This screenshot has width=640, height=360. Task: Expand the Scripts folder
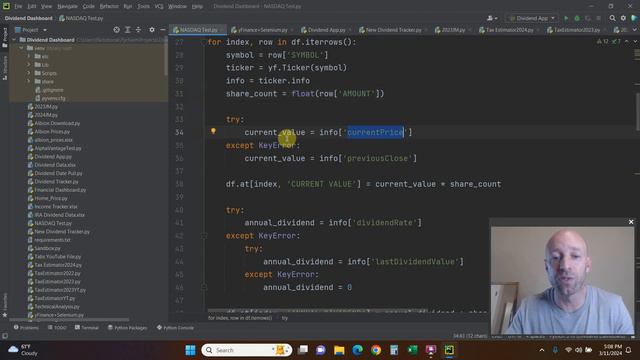[x=29, y=73]
